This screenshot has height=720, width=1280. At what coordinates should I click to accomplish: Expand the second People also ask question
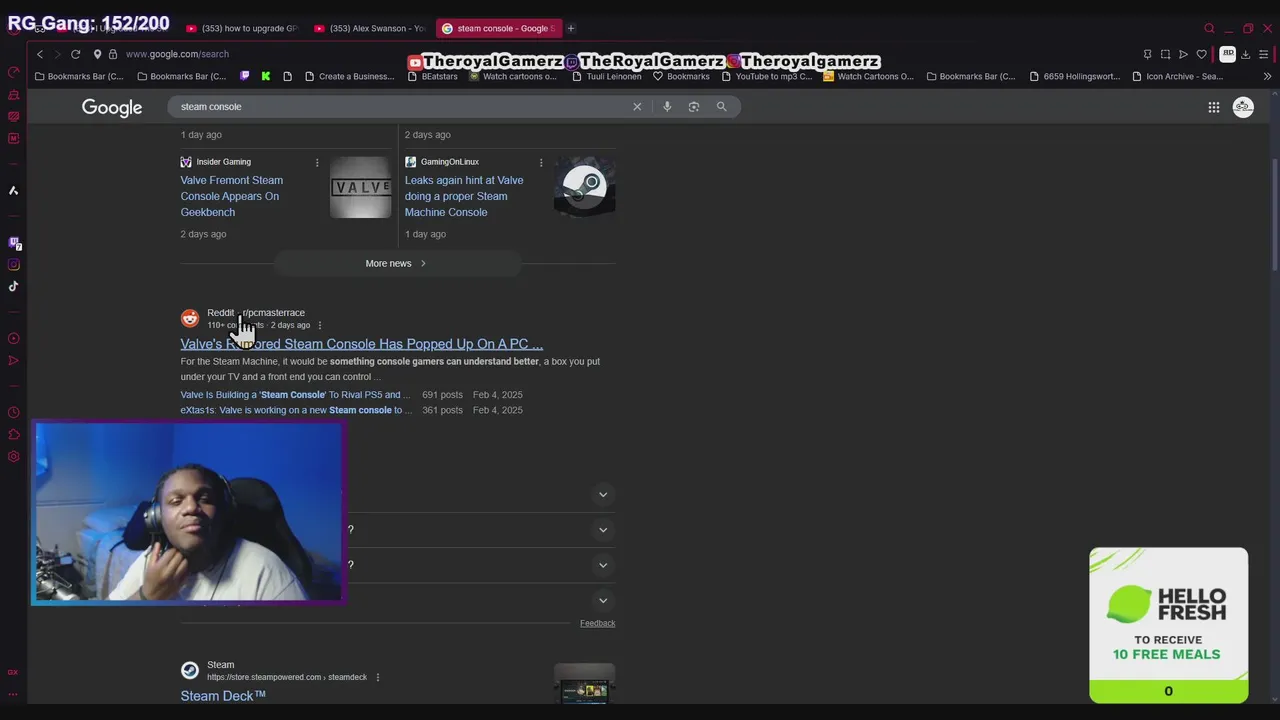coord(603,530)
